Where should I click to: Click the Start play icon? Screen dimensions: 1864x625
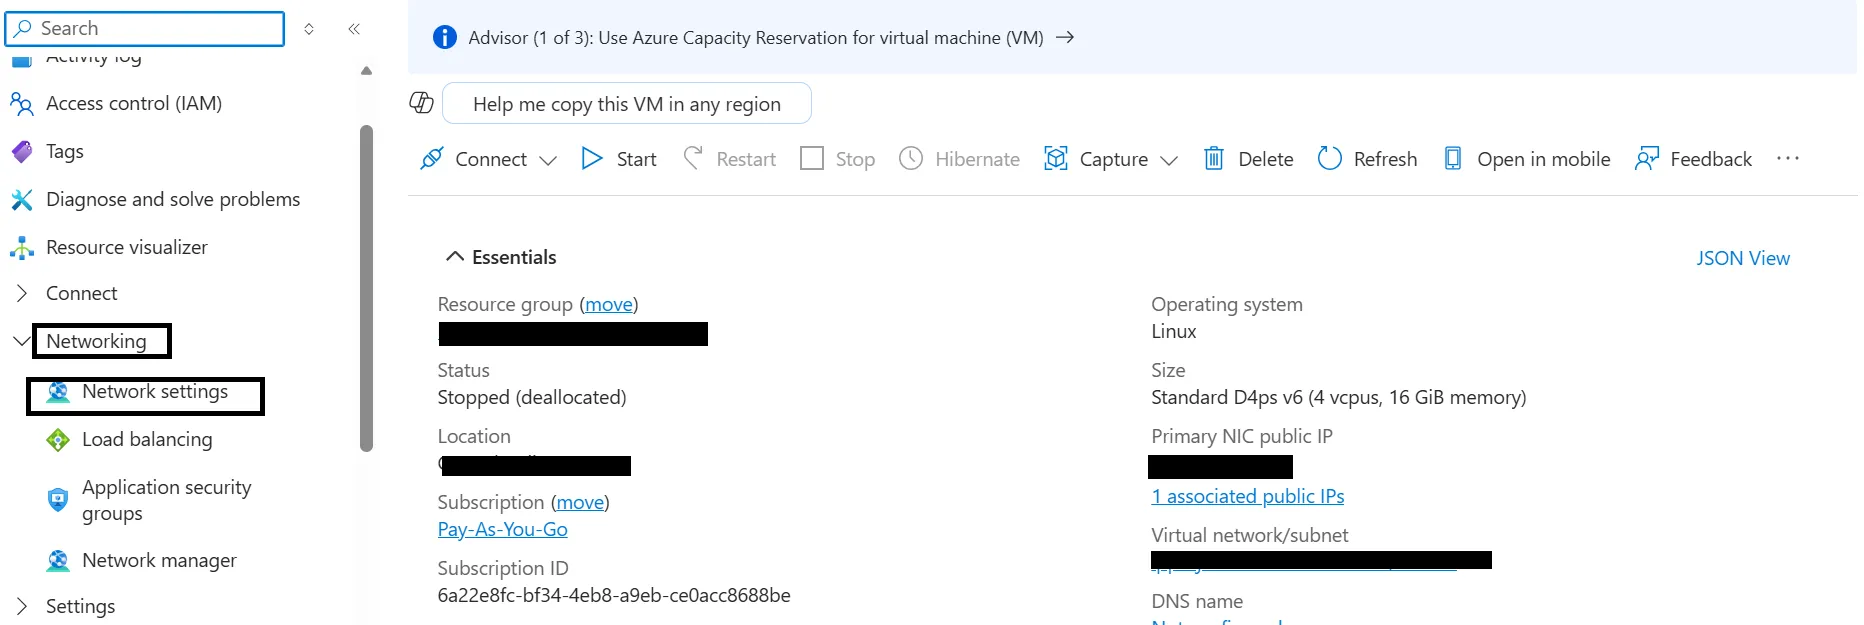[x=592, y=158]
